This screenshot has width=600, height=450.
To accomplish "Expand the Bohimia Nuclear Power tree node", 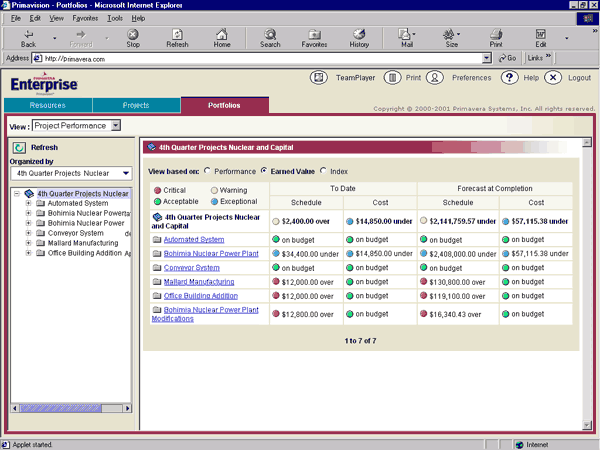I will click(x=28, y=223).
